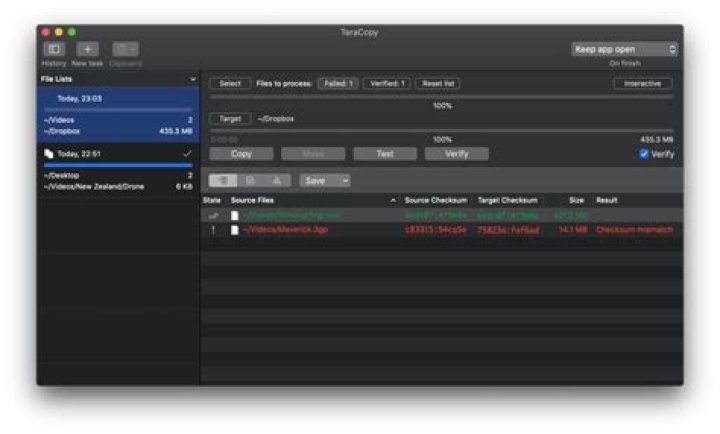Collapse the File Lists chevron
The height and width of the screenshot is (434, 720).
[x=193, y=79]
